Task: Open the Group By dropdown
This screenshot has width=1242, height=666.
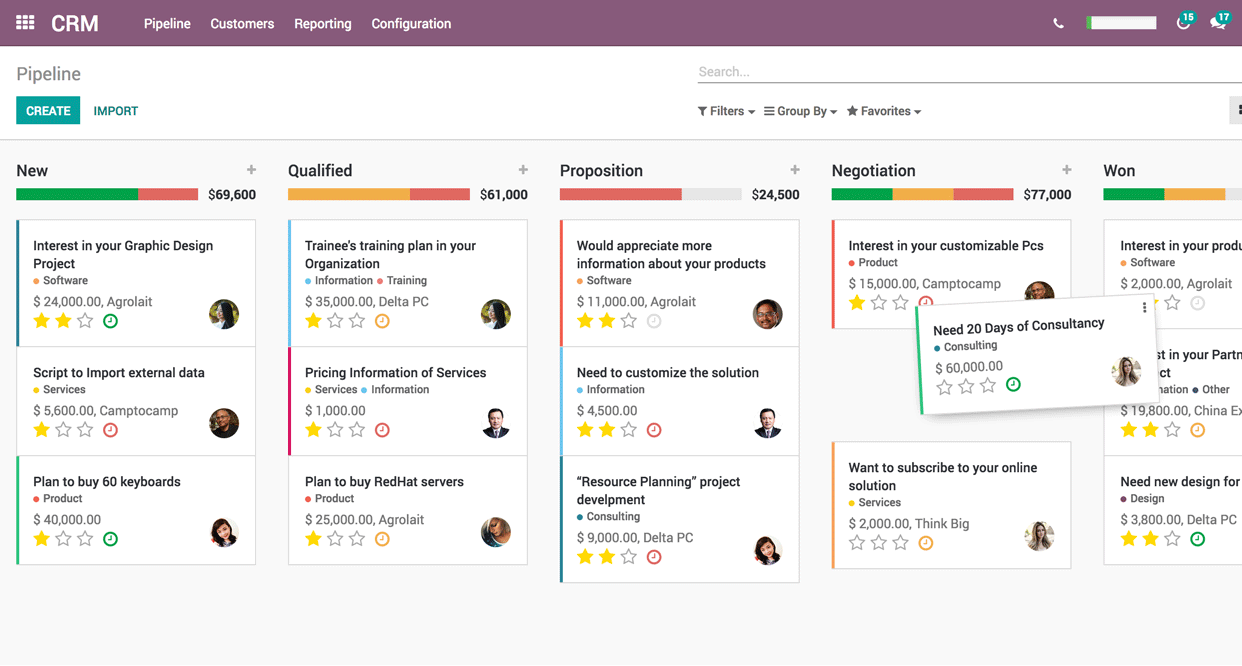Action: (800, 111)
